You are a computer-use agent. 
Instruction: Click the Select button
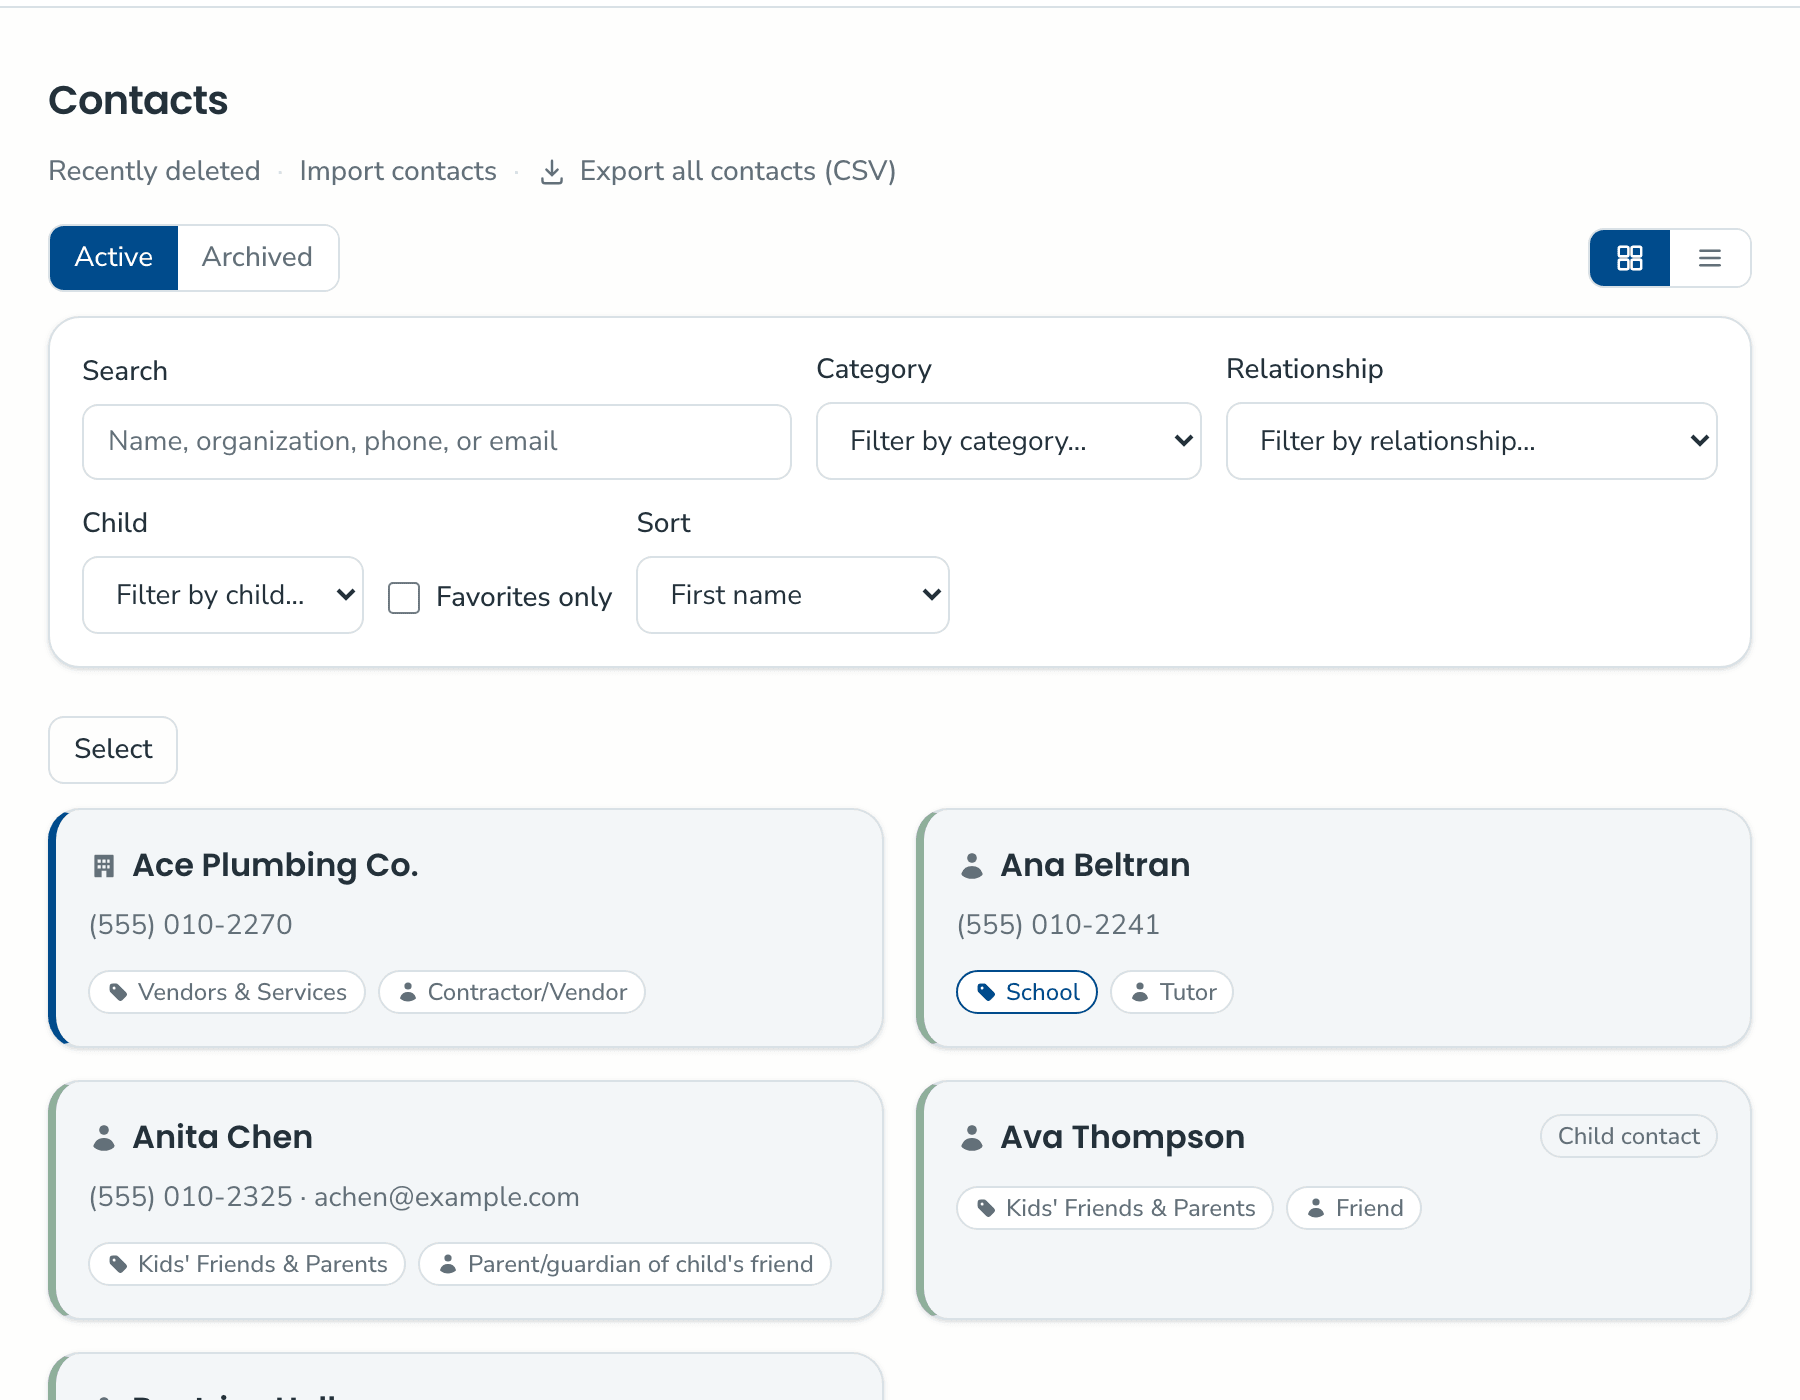click(113, 750)
